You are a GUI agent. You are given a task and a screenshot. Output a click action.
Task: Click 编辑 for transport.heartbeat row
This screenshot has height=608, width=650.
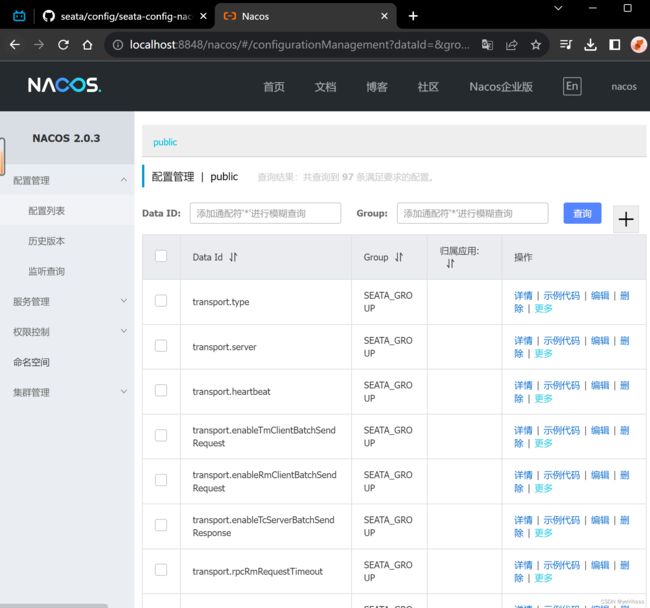coord(600,385)
